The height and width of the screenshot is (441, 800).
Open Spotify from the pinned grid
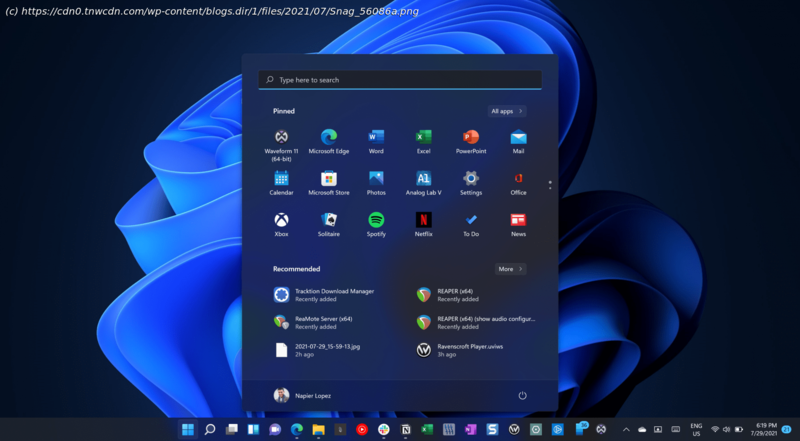(376, 220)
